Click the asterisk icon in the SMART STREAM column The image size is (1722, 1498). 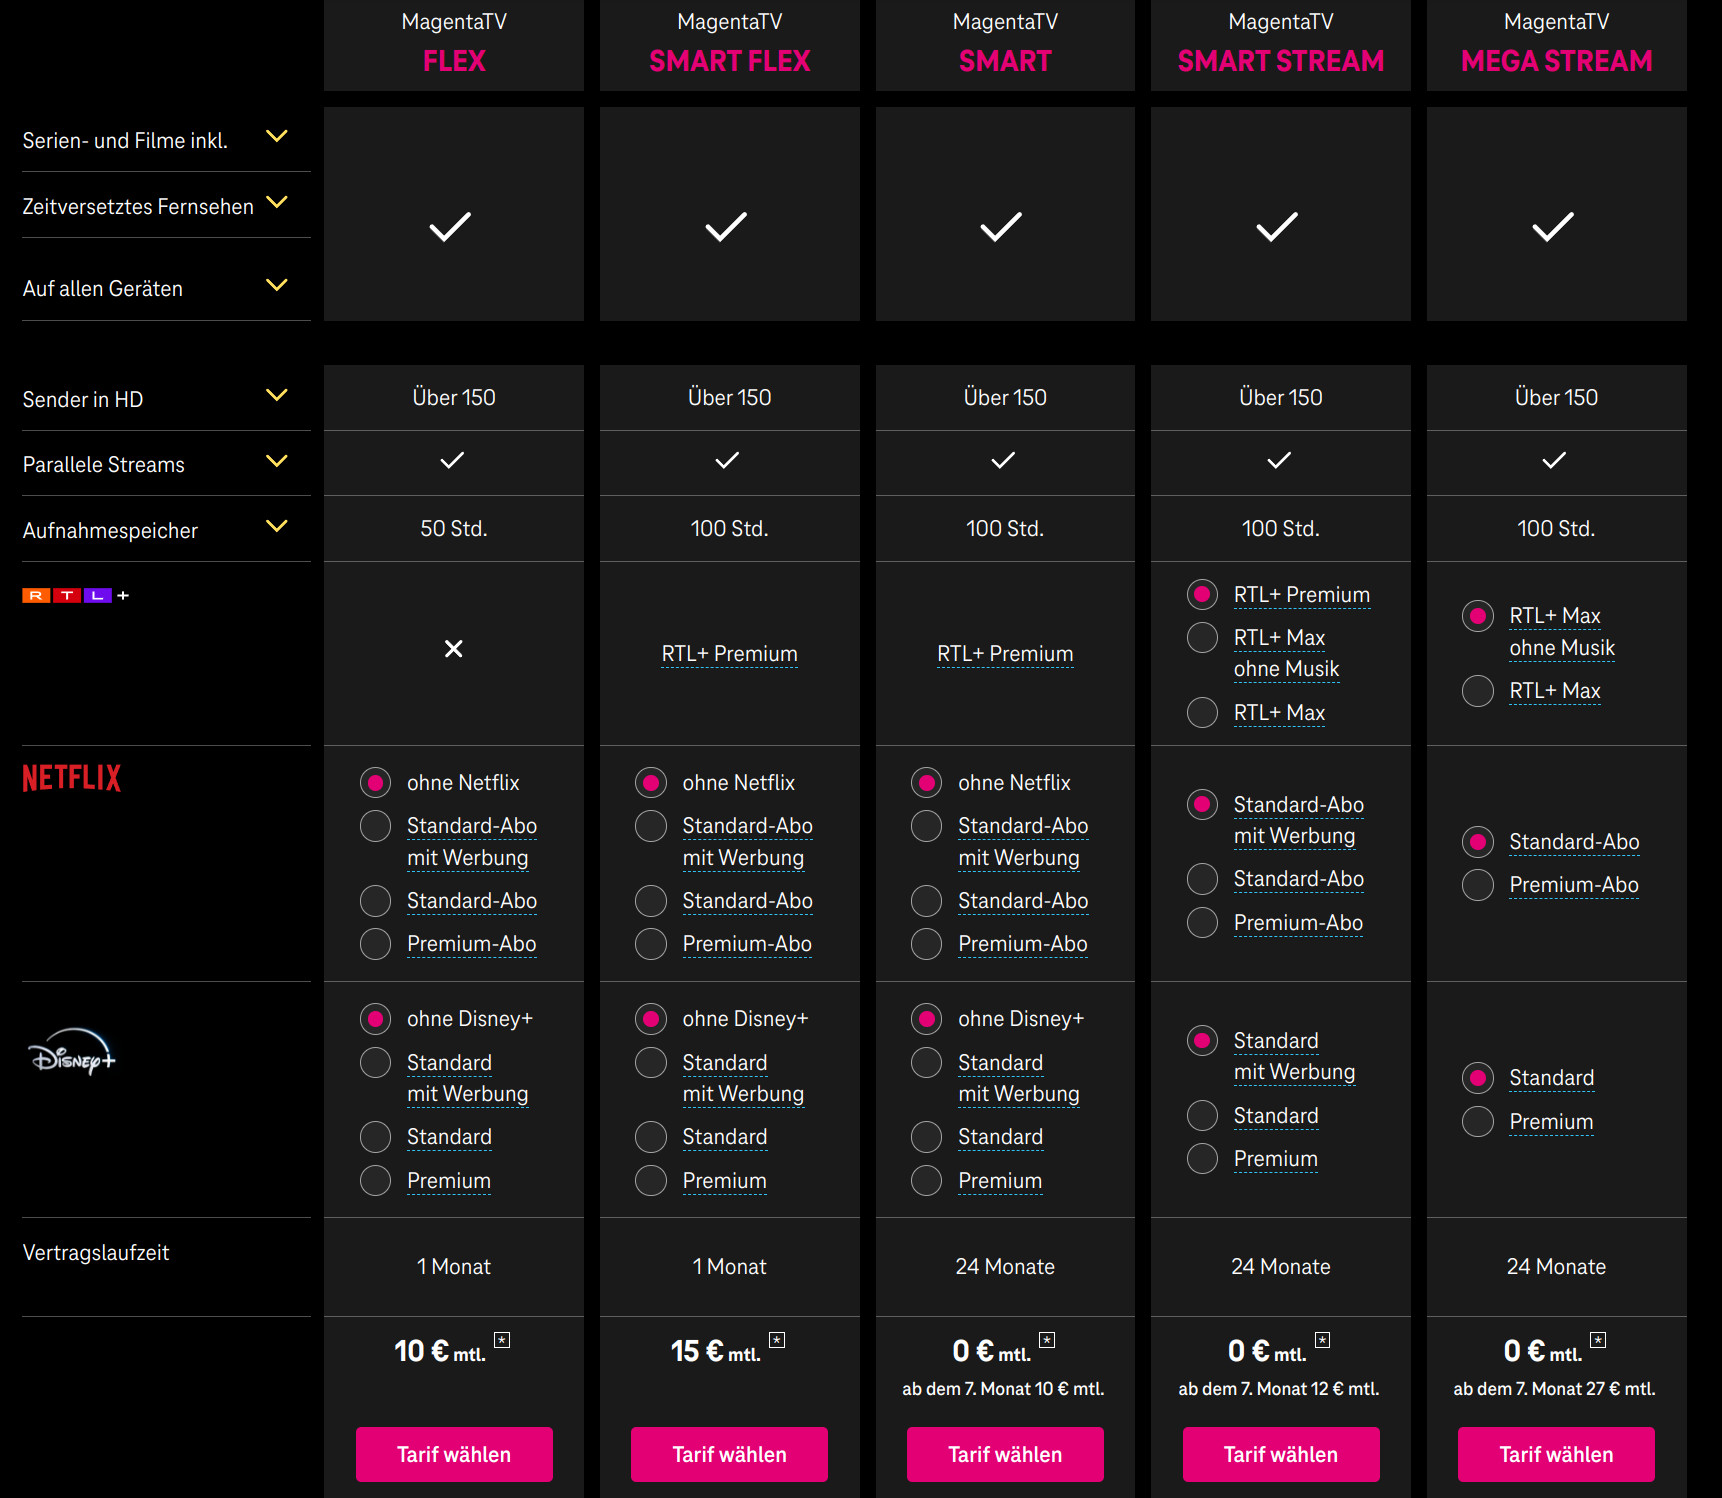1322,1337
